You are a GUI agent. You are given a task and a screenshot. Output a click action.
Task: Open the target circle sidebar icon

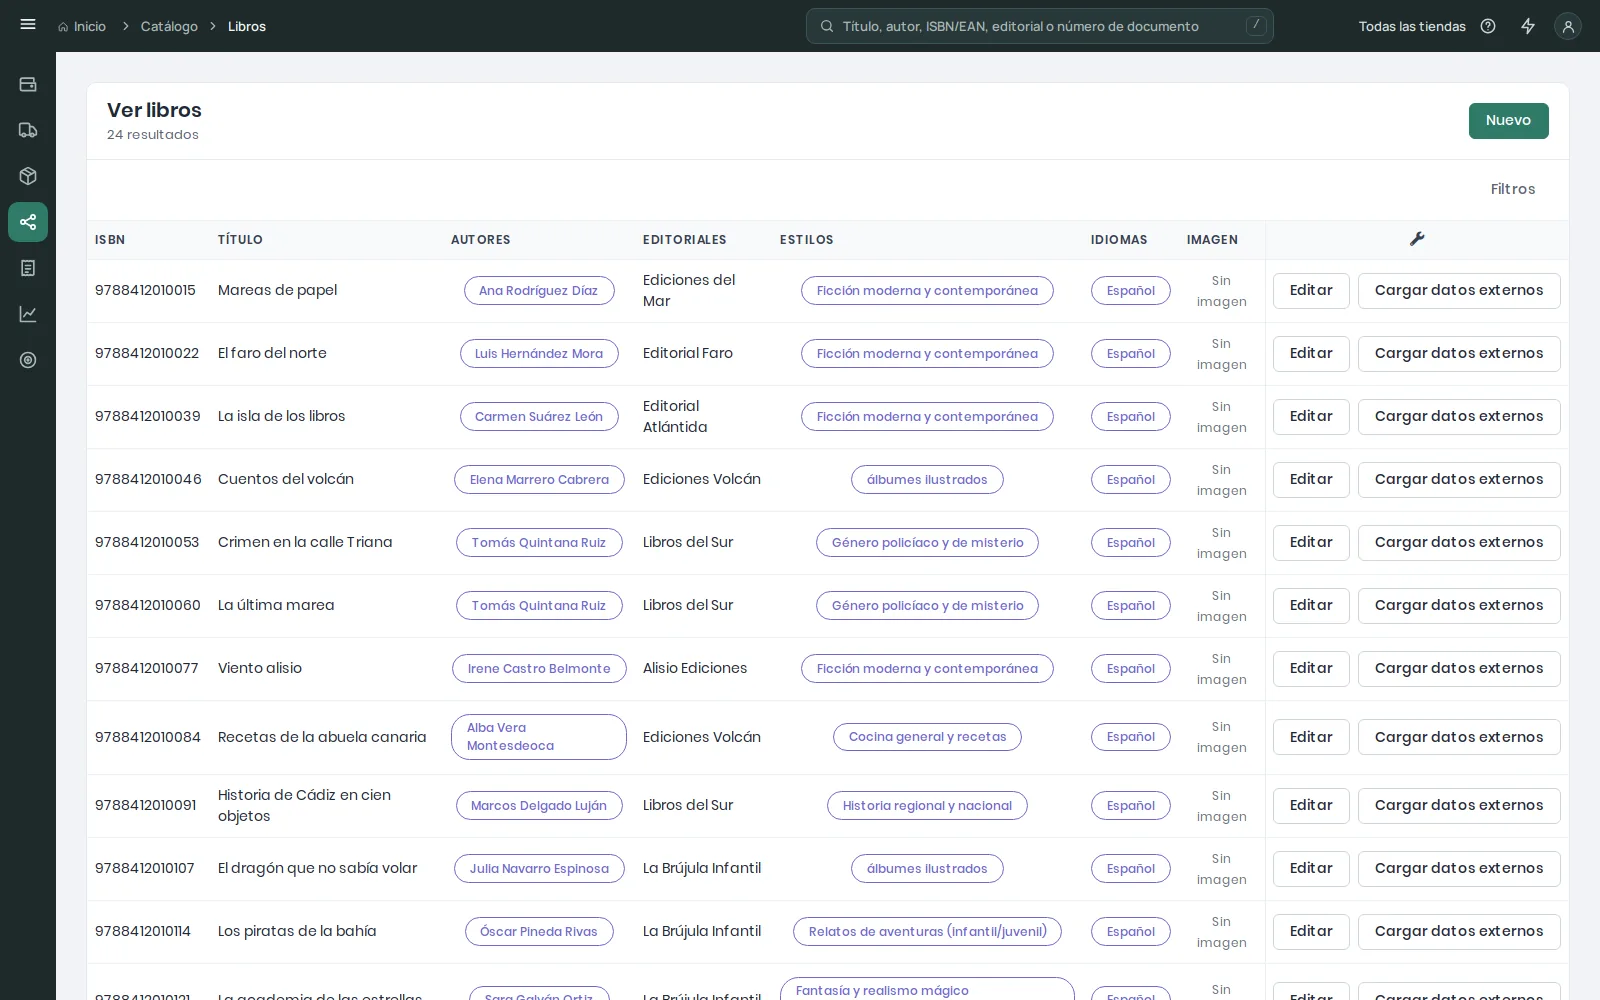pyautogui.click(x=28, y=360)
